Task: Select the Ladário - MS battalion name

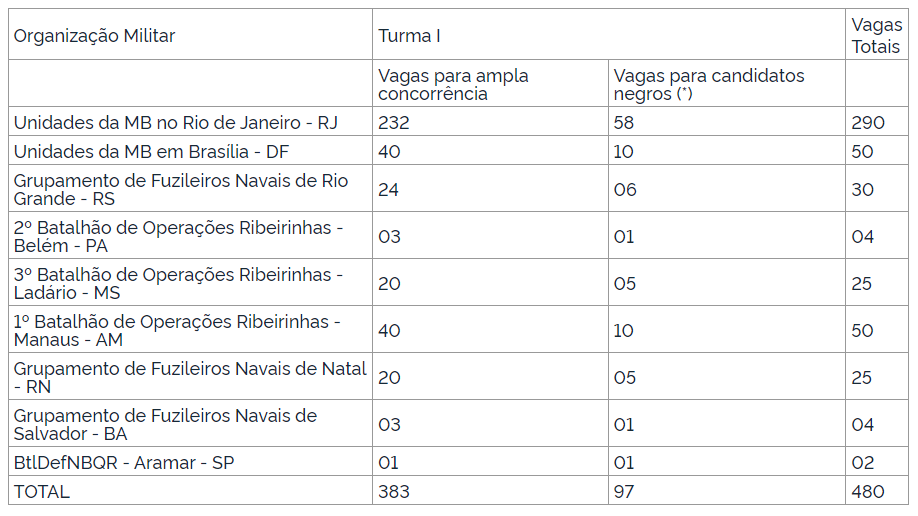Action: click(178, 283)
